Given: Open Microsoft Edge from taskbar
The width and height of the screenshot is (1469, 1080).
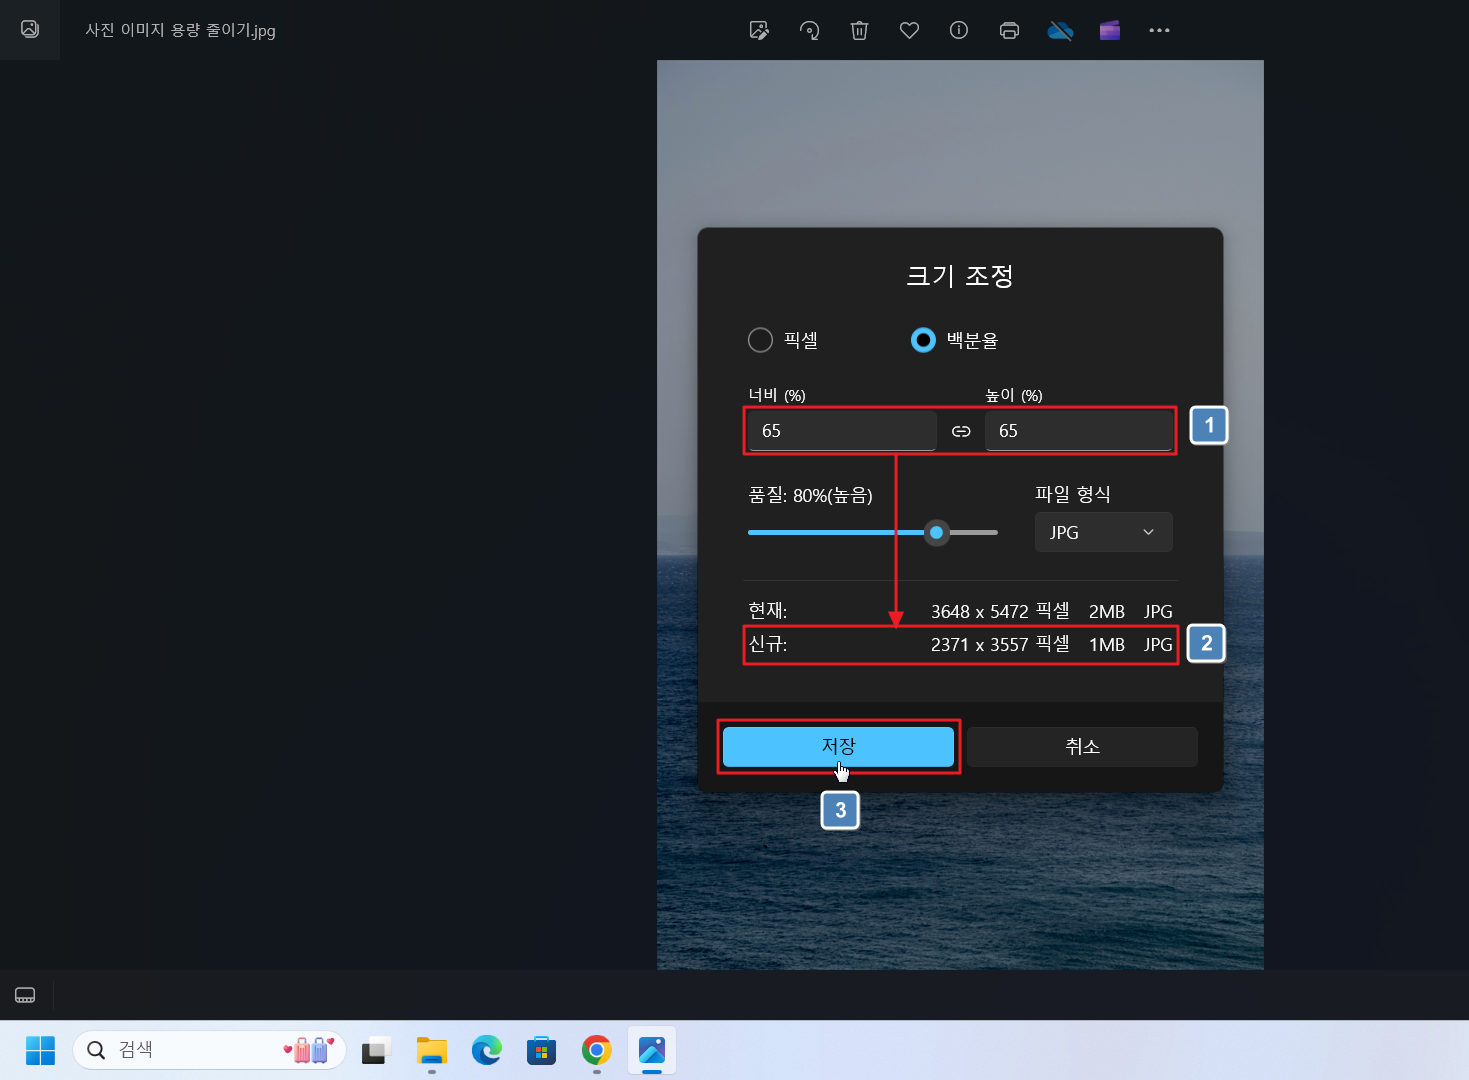Looking at the screenshot, I should click(487, 1050).
